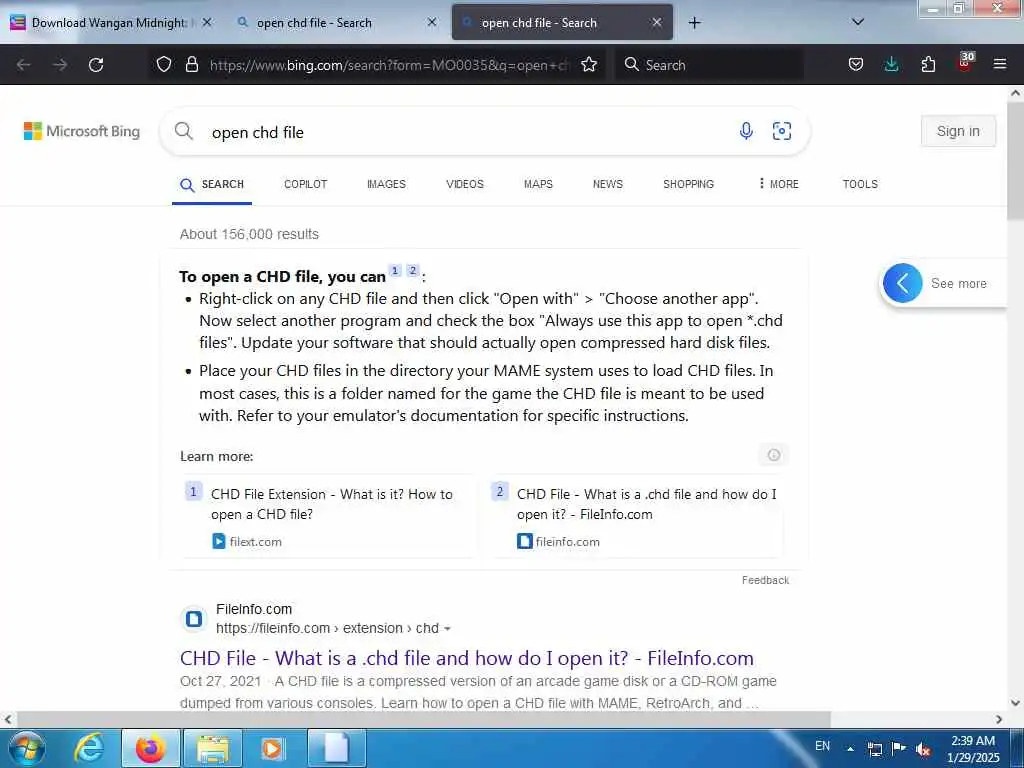Image resolution: width=1024 pixels, height=768 pixels.
Task: Click the Firefox forward arrow button
Action: tap(60, 65)
